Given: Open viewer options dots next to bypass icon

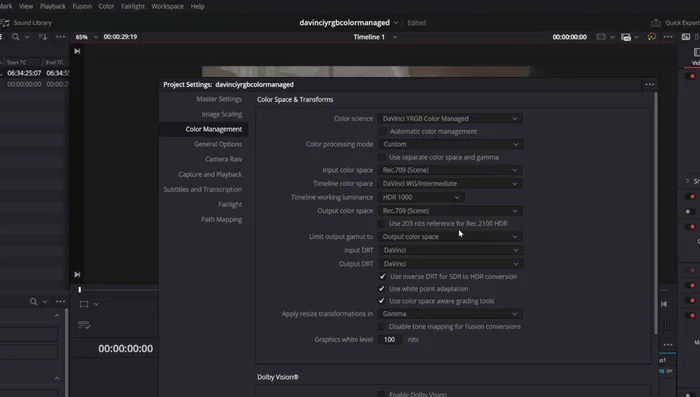Looking at the screenshot, I should click(x=668, y=37).
